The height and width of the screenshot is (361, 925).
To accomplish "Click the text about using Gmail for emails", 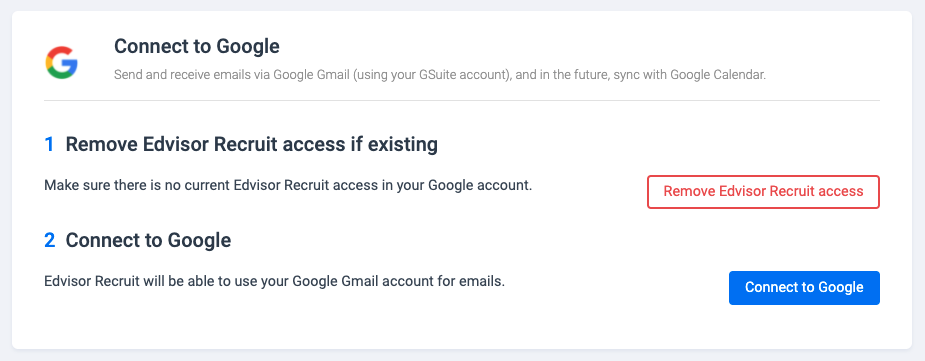I will click(275, 281).
